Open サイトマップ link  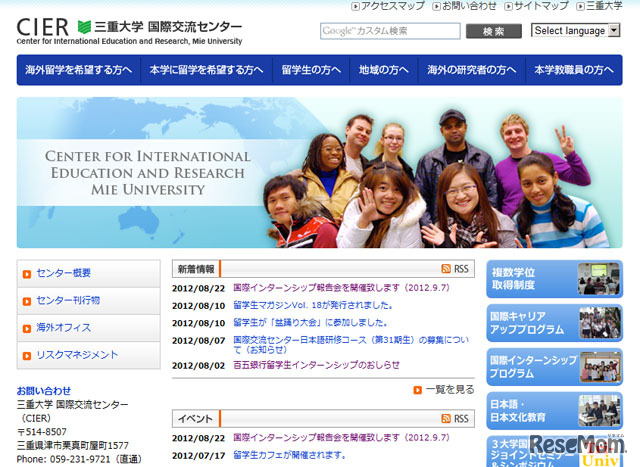541,6
